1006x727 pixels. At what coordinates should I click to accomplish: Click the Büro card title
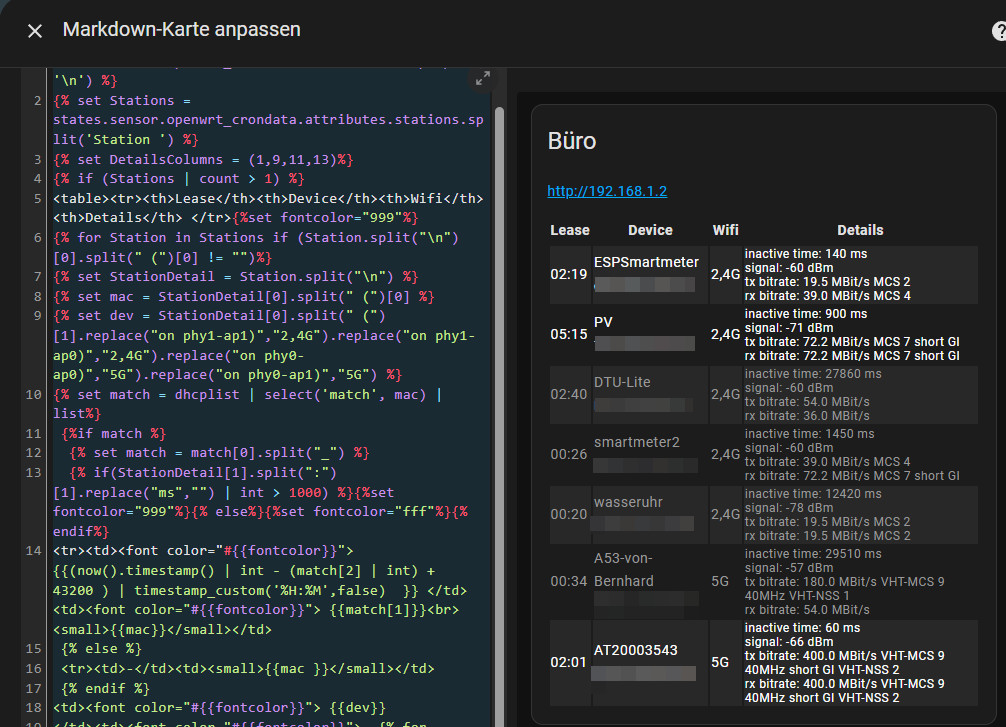(x=572, y=141)
